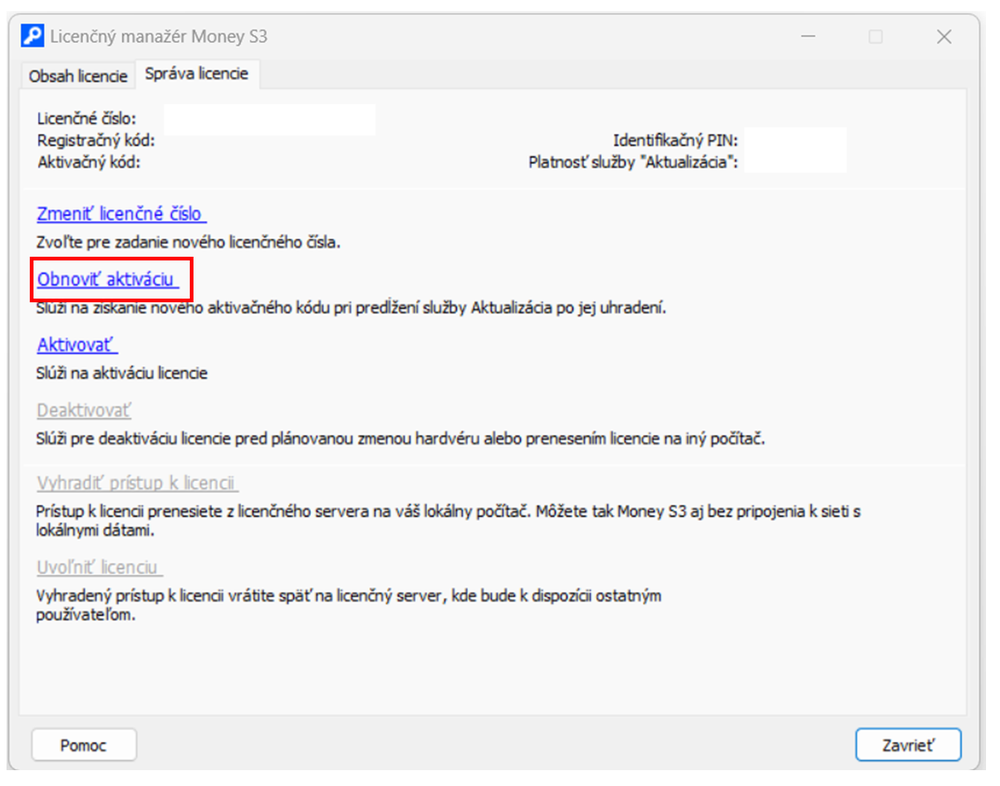This screenshot has width=1000, height=786.
Task: Click the Aktivačný kód label
Action: click(89, 161)
